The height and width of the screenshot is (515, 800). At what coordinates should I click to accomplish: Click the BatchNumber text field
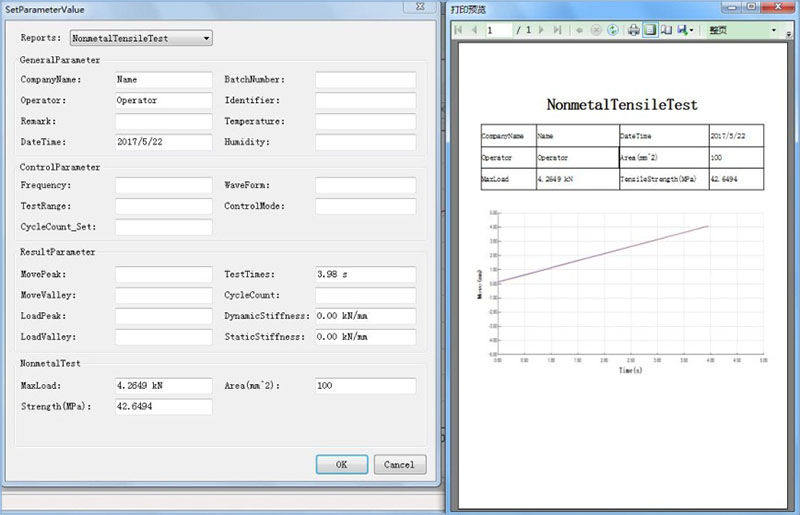(x=365, y=79)
